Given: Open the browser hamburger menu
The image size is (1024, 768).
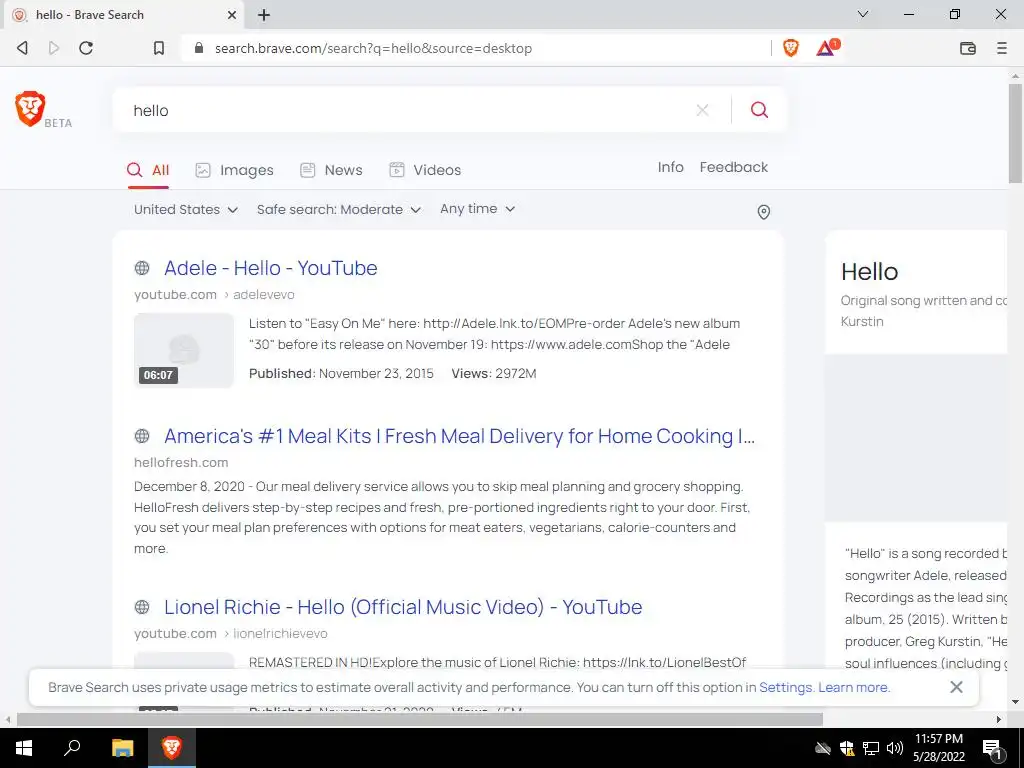Looking at the screenshot, I should tap(1002, 48).
